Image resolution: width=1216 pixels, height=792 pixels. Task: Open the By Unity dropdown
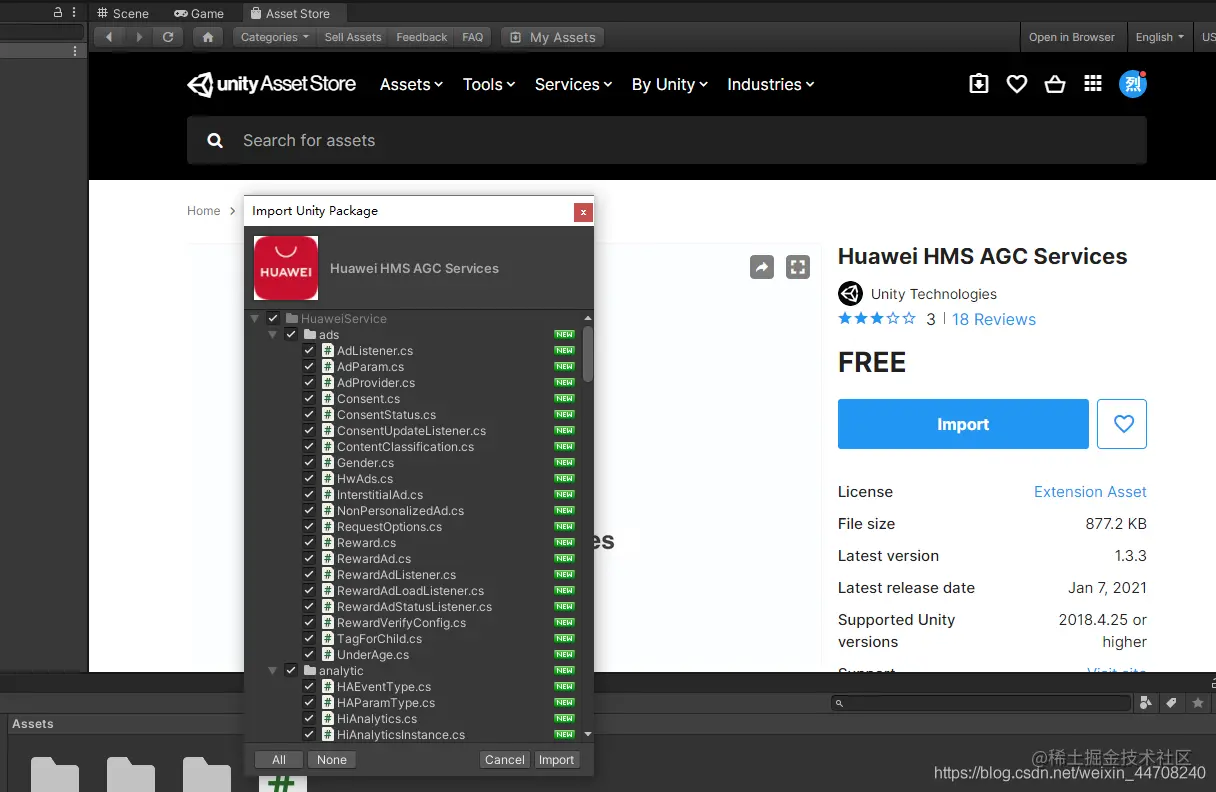pos(670,85)
